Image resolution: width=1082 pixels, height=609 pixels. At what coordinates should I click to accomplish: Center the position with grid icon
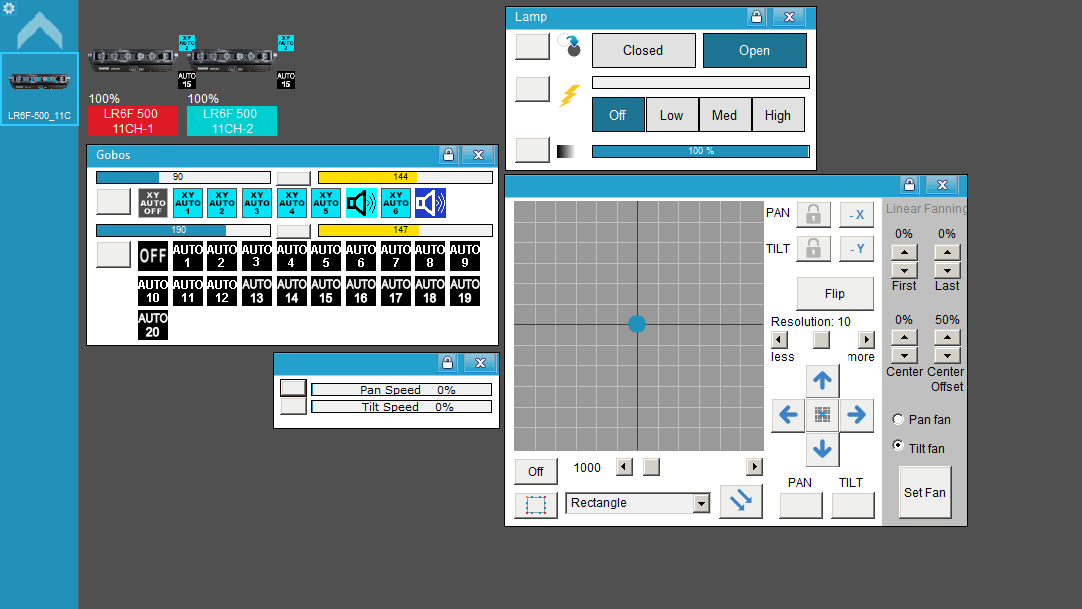[x=822, y=415]
